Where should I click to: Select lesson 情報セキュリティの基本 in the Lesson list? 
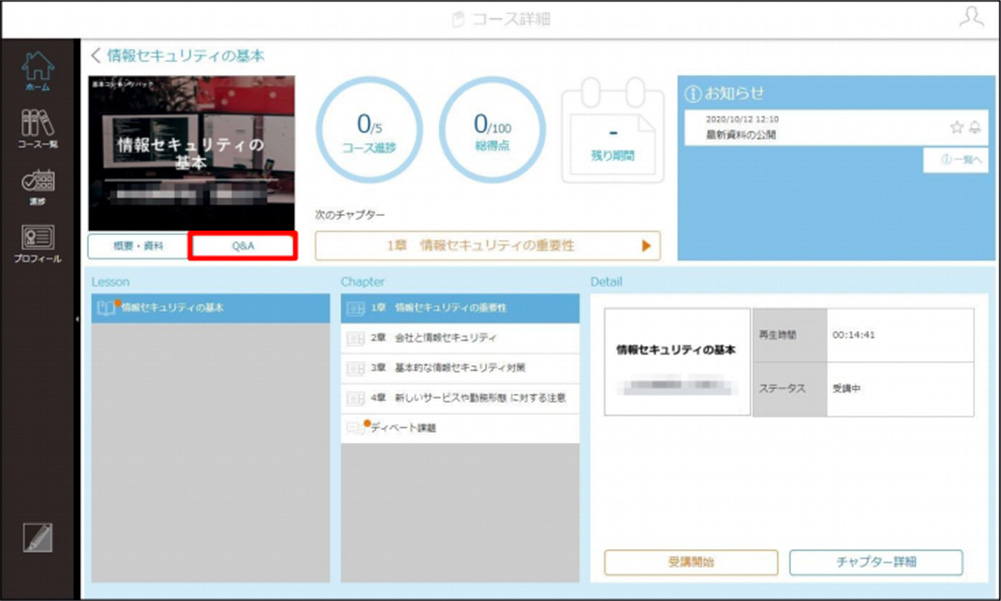[x=211, y=308]
